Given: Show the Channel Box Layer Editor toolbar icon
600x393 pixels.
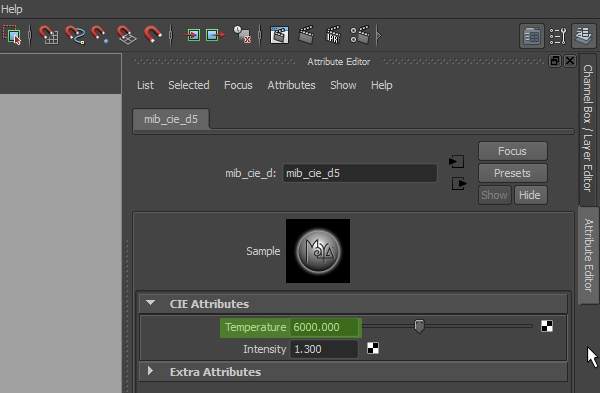Looking at the screenshot, I should (584, 36).
